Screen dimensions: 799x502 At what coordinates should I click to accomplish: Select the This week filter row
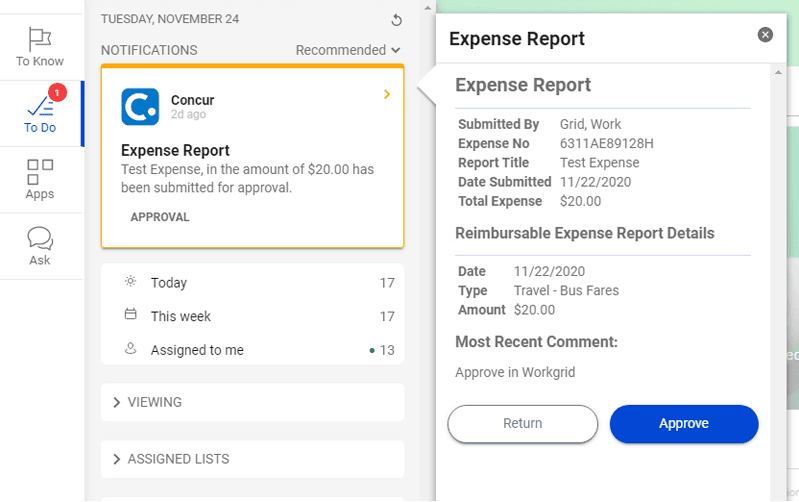click(253, 316)
